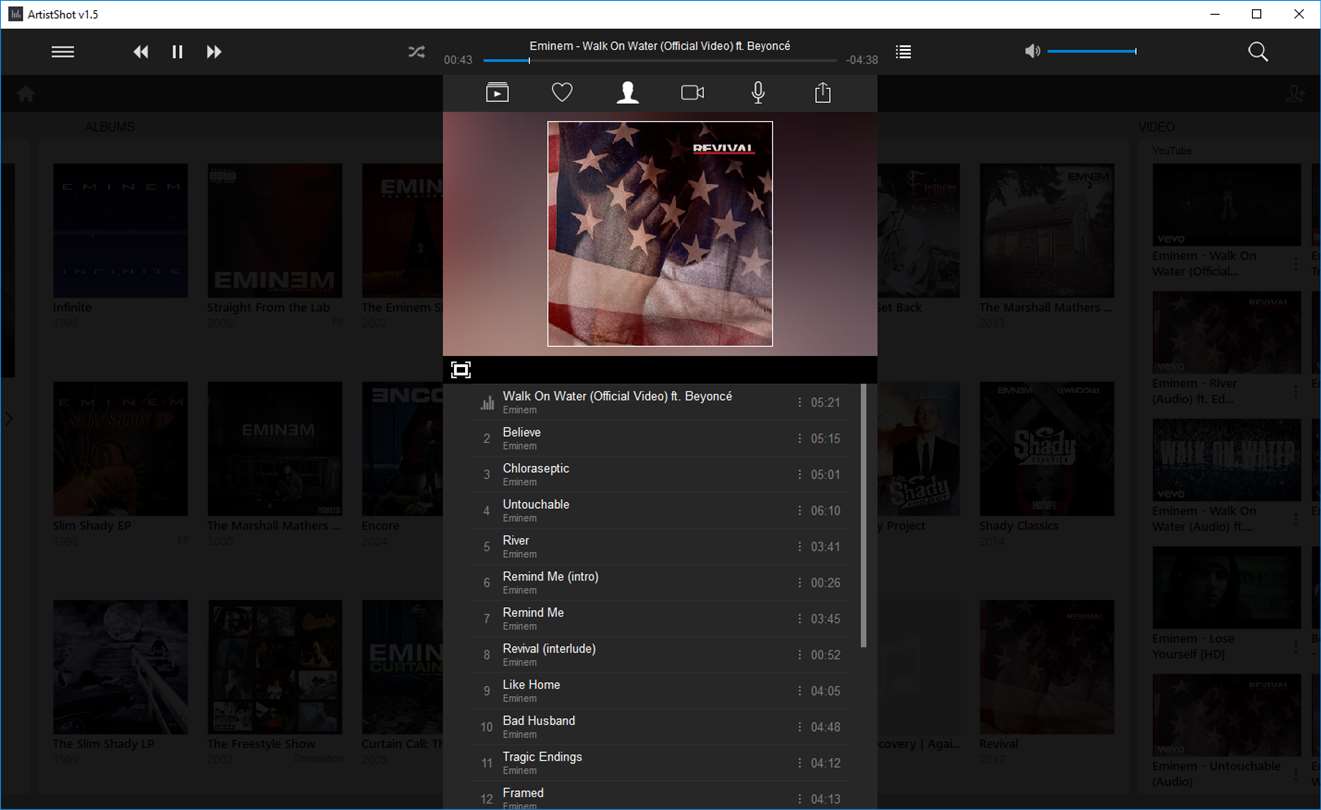The image size is (1321, 810).
Task: Open options menu for Remind Me
Action: 799,619
